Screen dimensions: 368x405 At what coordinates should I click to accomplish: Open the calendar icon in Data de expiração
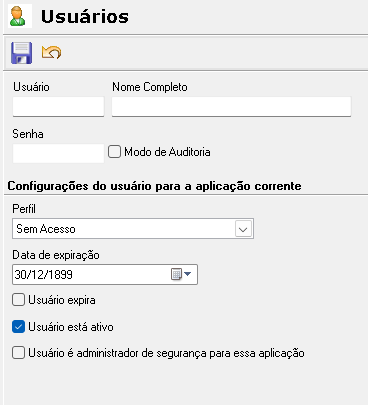click(176, 274)
